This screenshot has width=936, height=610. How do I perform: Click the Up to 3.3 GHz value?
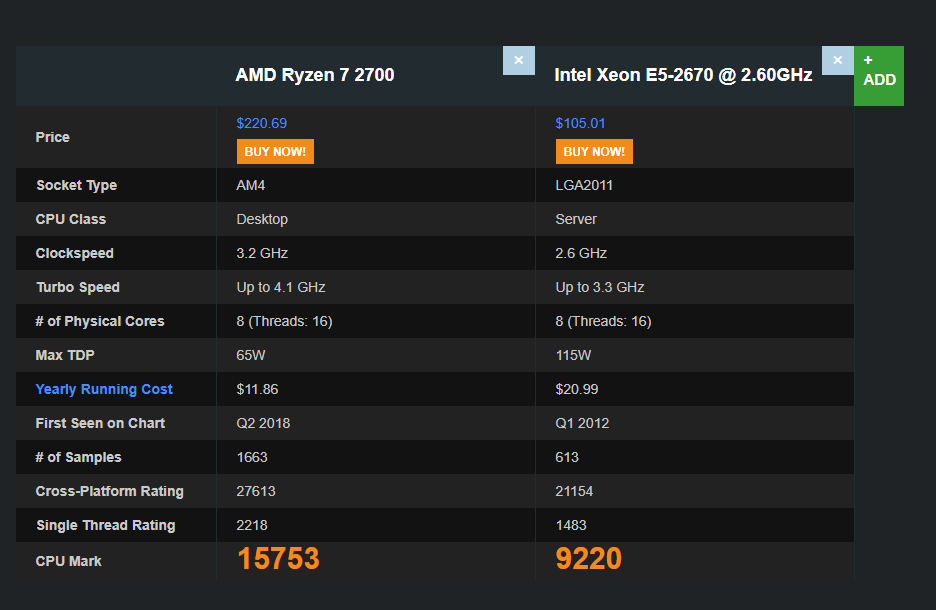[600, 288]
